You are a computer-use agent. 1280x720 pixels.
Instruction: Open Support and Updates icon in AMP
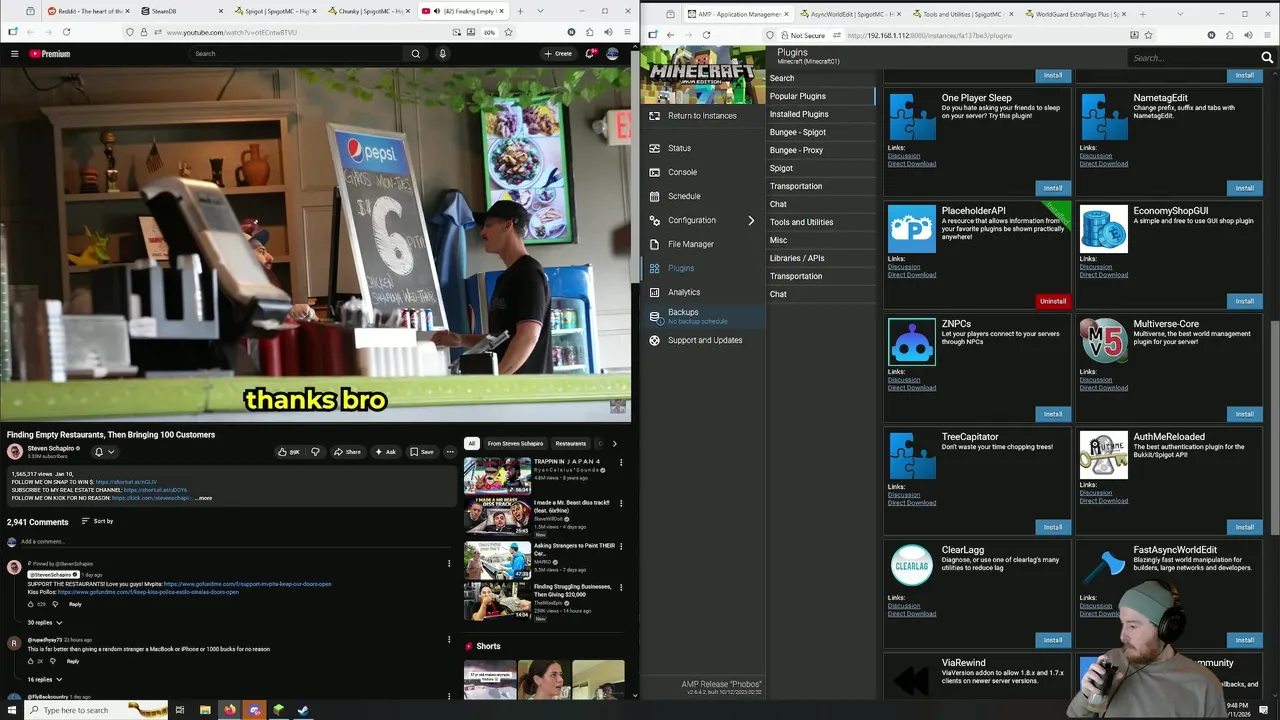(x=654, y=340)
